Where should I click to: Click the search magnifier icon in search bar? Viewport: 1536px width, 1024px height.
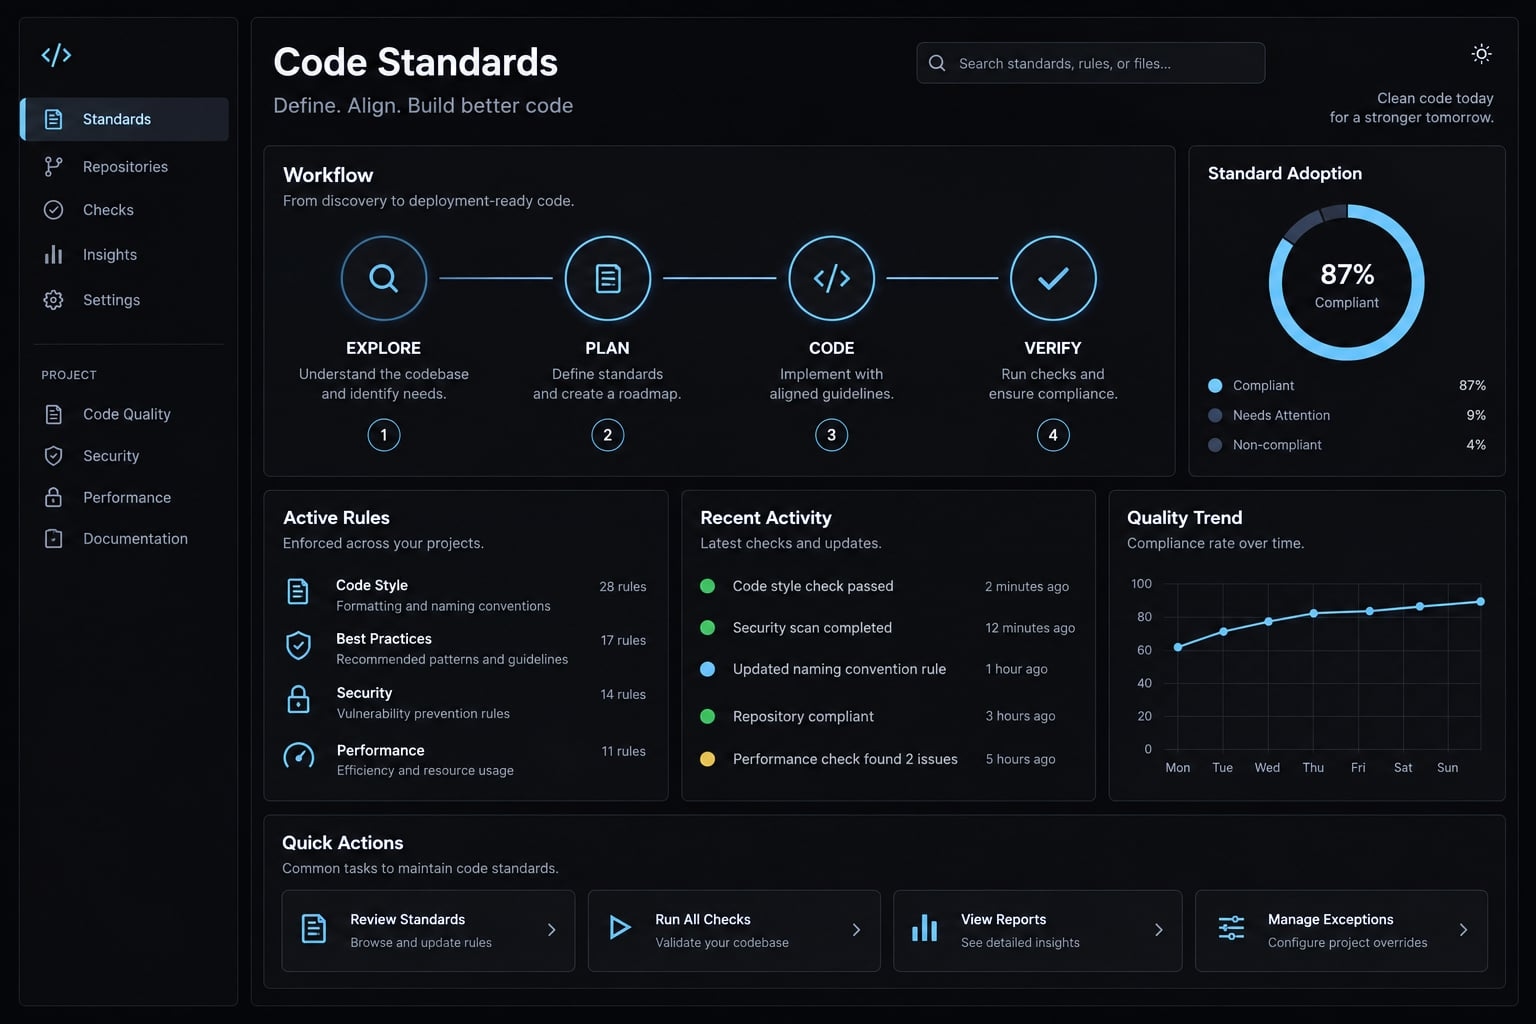point(937,63)
